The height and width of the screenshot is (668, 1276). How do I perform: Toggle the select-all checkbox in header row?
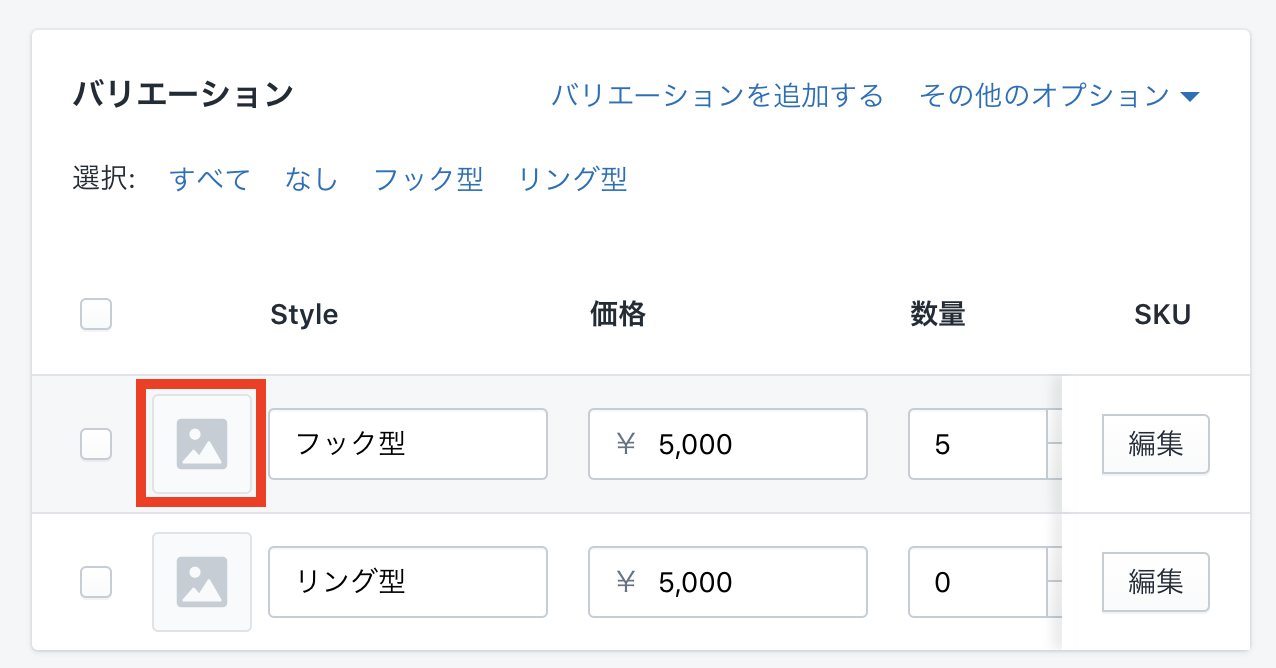(96, 315)
